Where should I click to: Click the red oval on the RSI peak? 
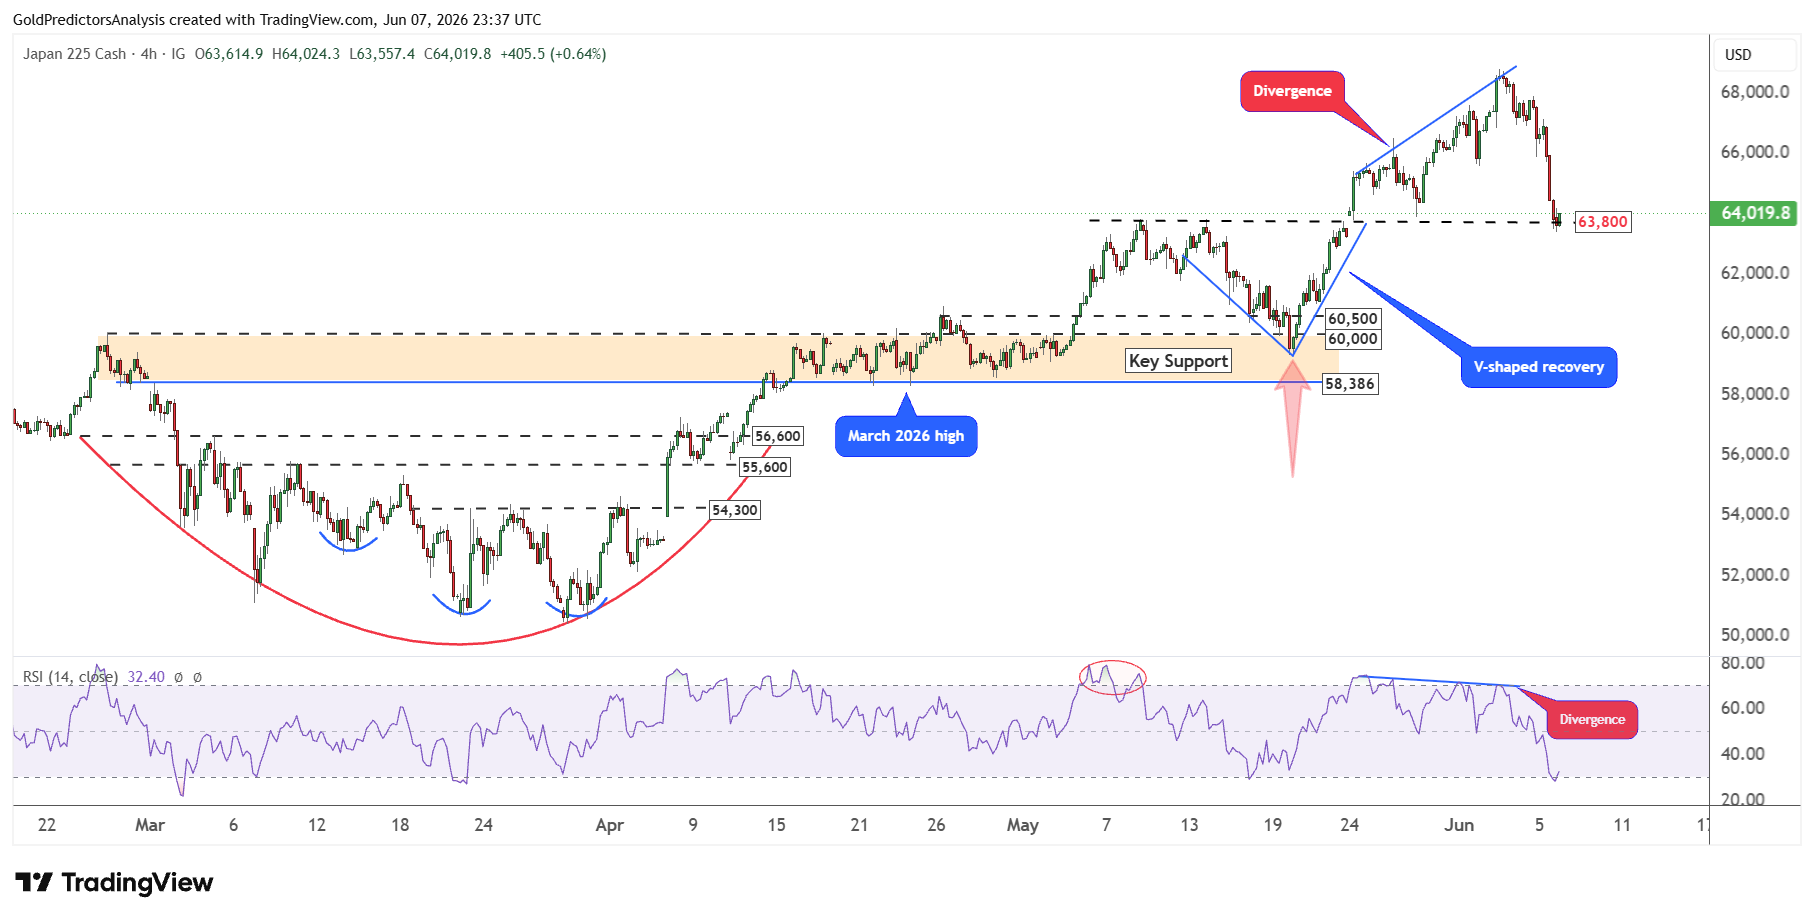(x=1112, y=678)
